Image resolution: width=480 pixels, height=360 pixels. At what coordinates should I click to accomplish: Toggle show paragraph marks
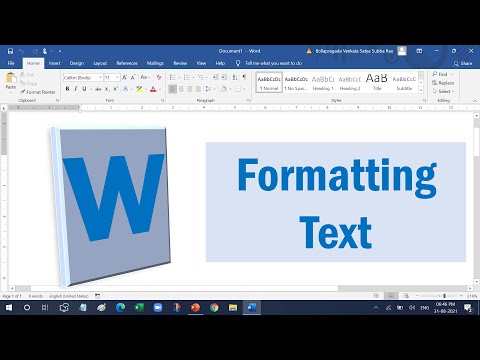click(244, 77)
